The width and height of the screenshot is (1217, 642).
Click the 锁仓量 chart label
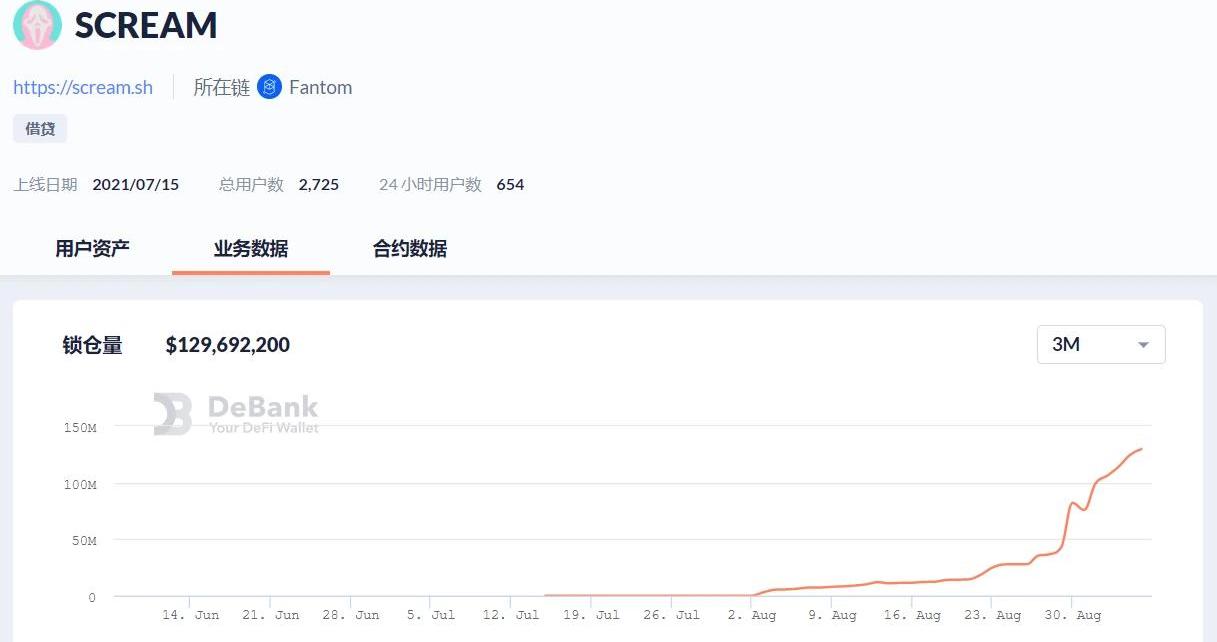(92, 345)
